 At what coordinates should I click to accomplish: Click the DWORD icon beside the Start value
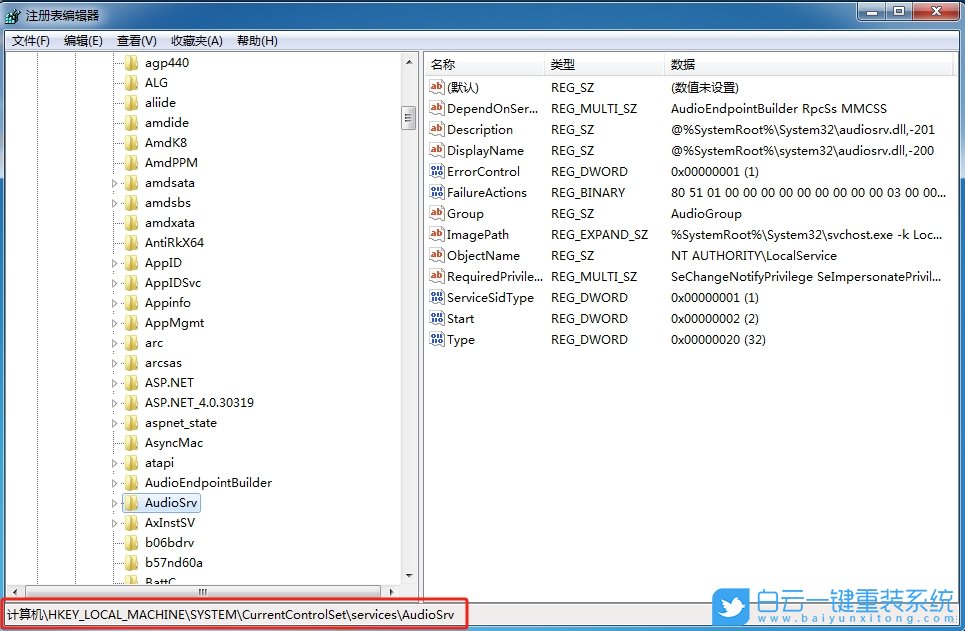[436, 318]
